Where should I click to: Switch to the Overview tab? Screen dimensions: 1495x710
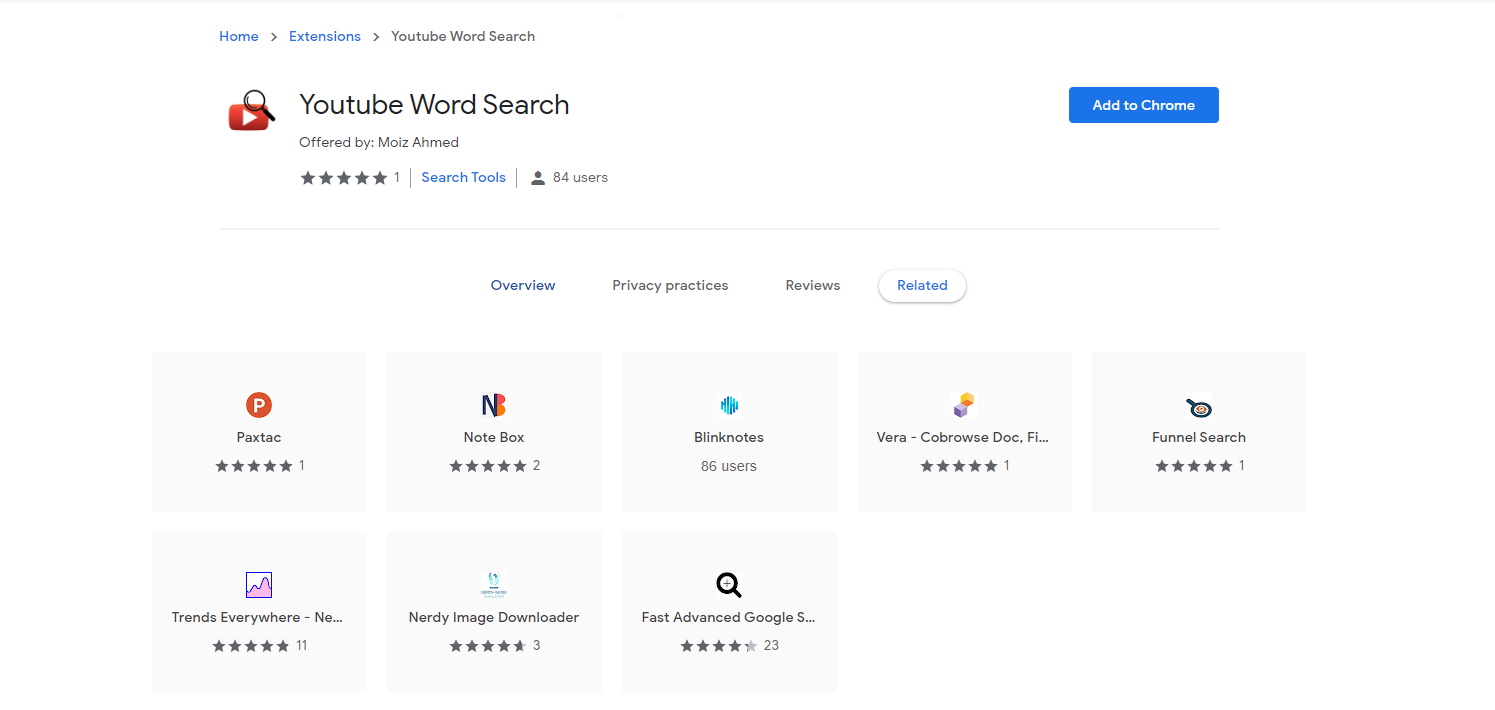[523, 286]
